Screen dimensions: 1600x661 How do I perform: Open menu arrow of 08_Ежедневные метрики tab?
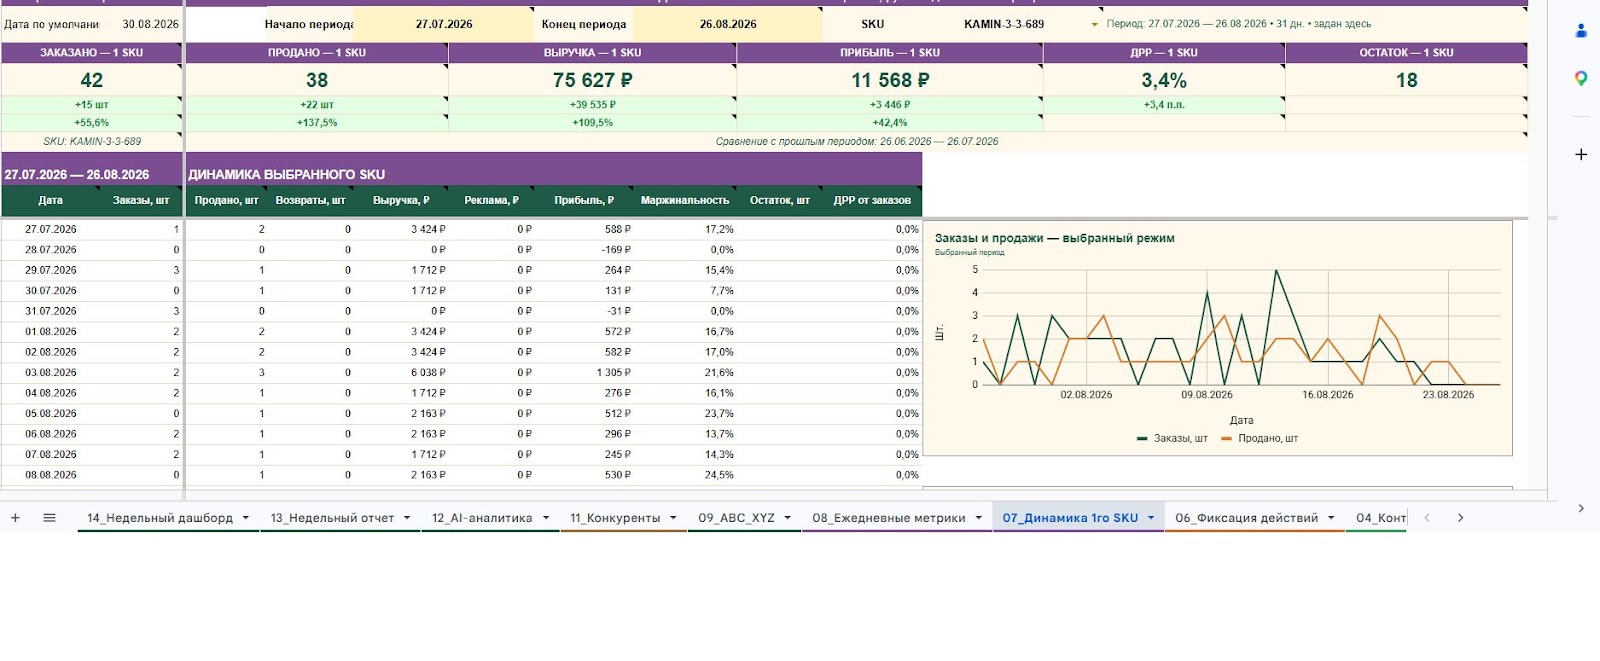pyautogui.click(x=979, y=518)
